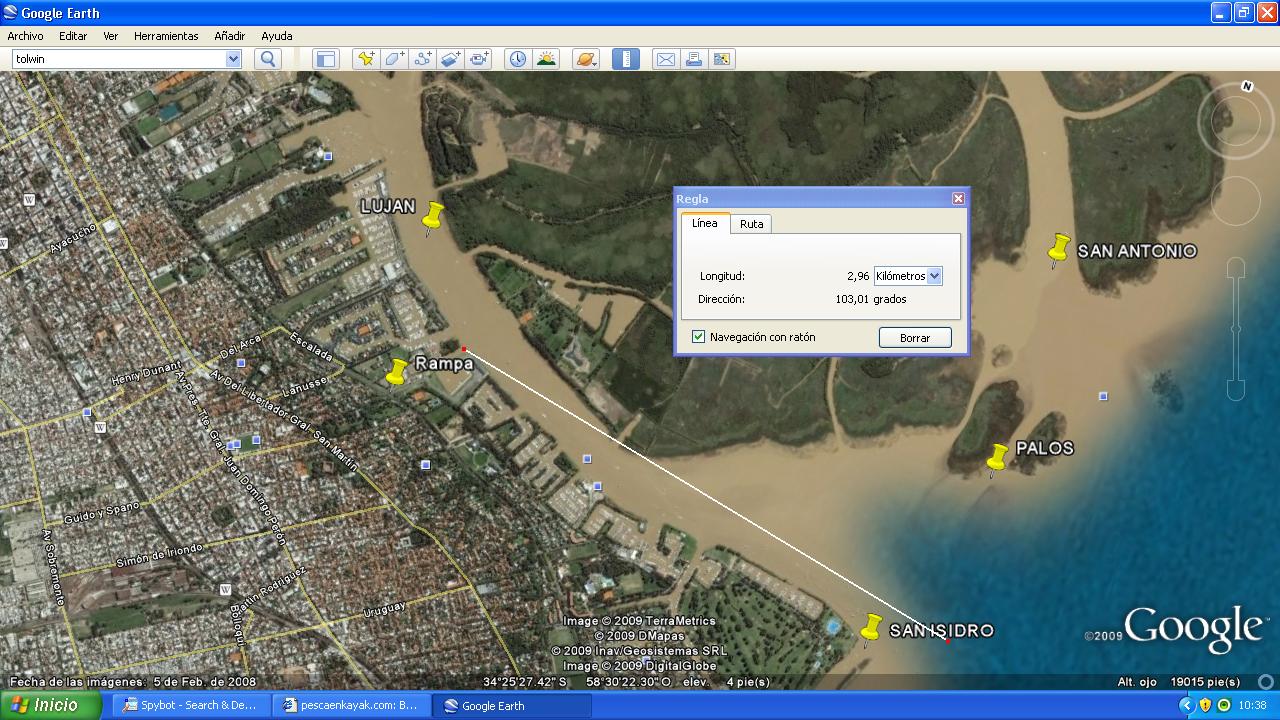Zoom in with the zoom slider plus end
The width and height of the screenshot is (1280, 720).
pyautogui.click(x=1236, y=267)
